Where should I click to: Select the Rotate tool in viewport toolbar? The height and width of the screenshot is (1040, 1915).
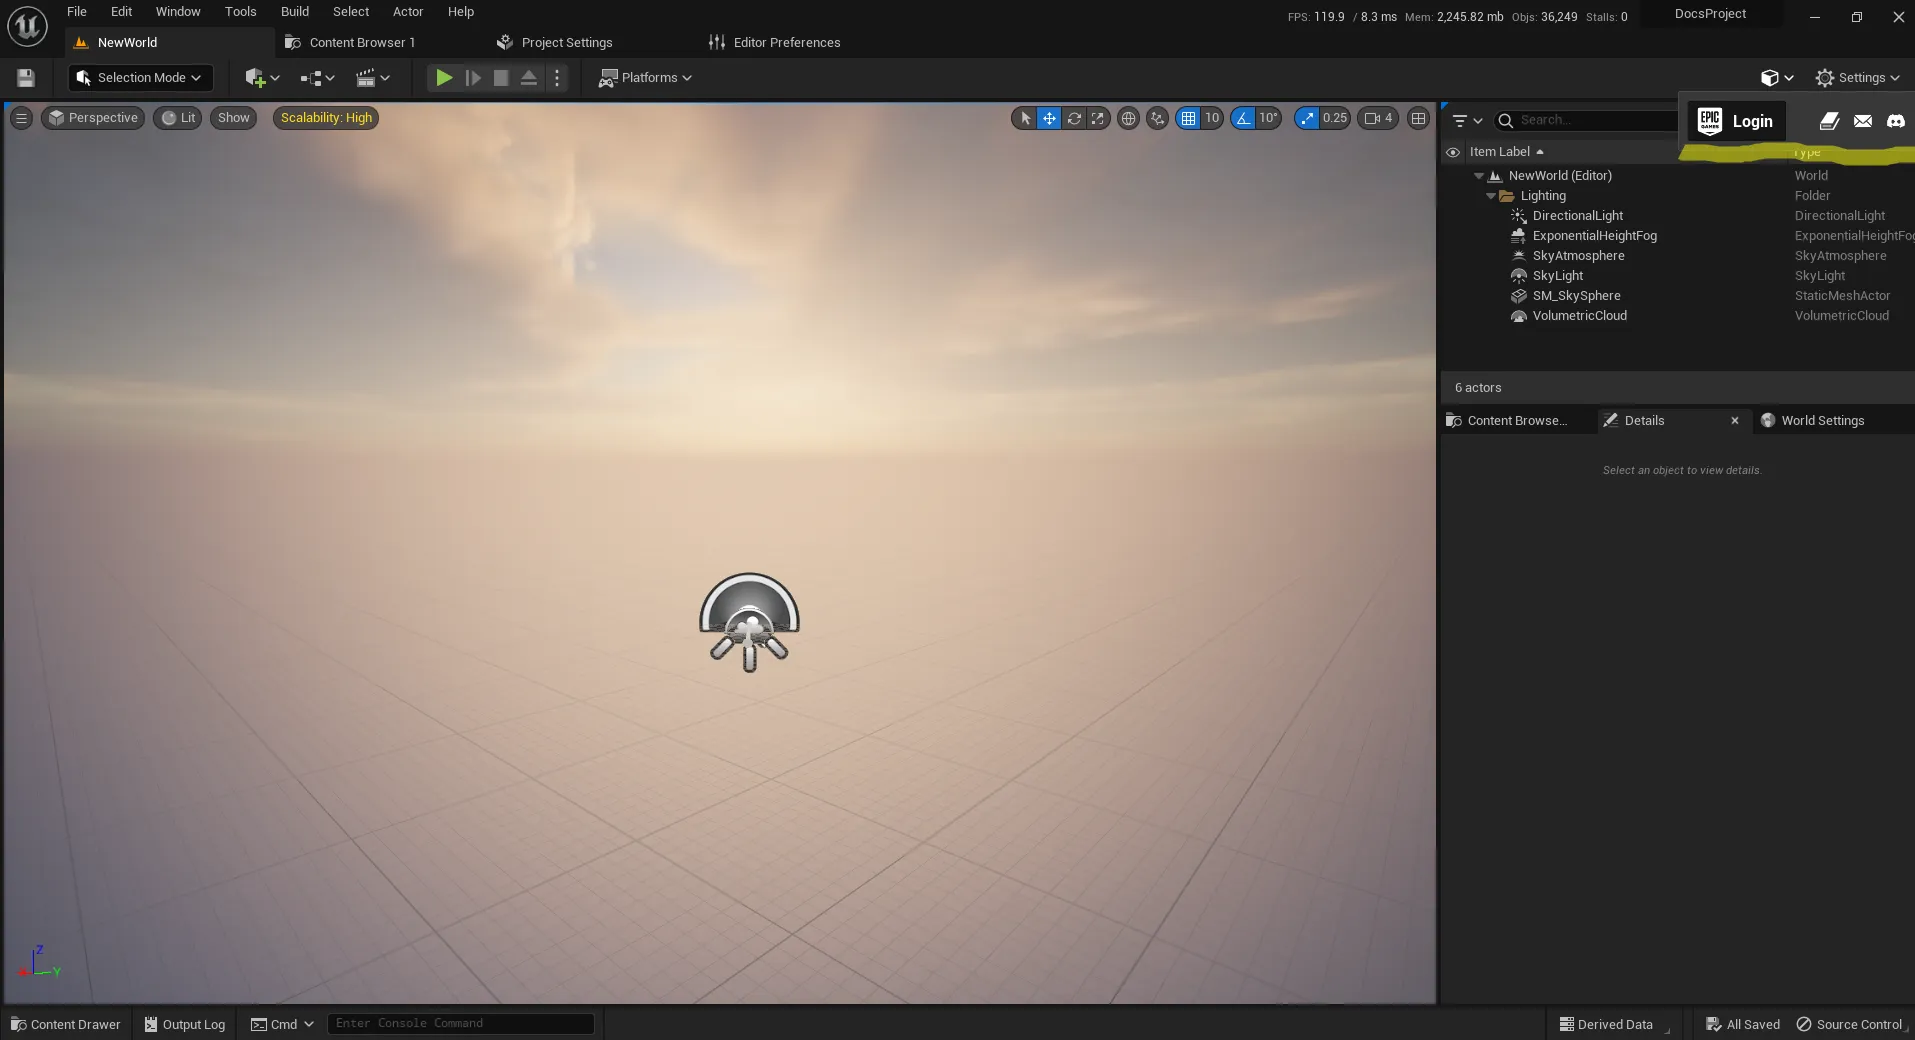coord(1073,118)
